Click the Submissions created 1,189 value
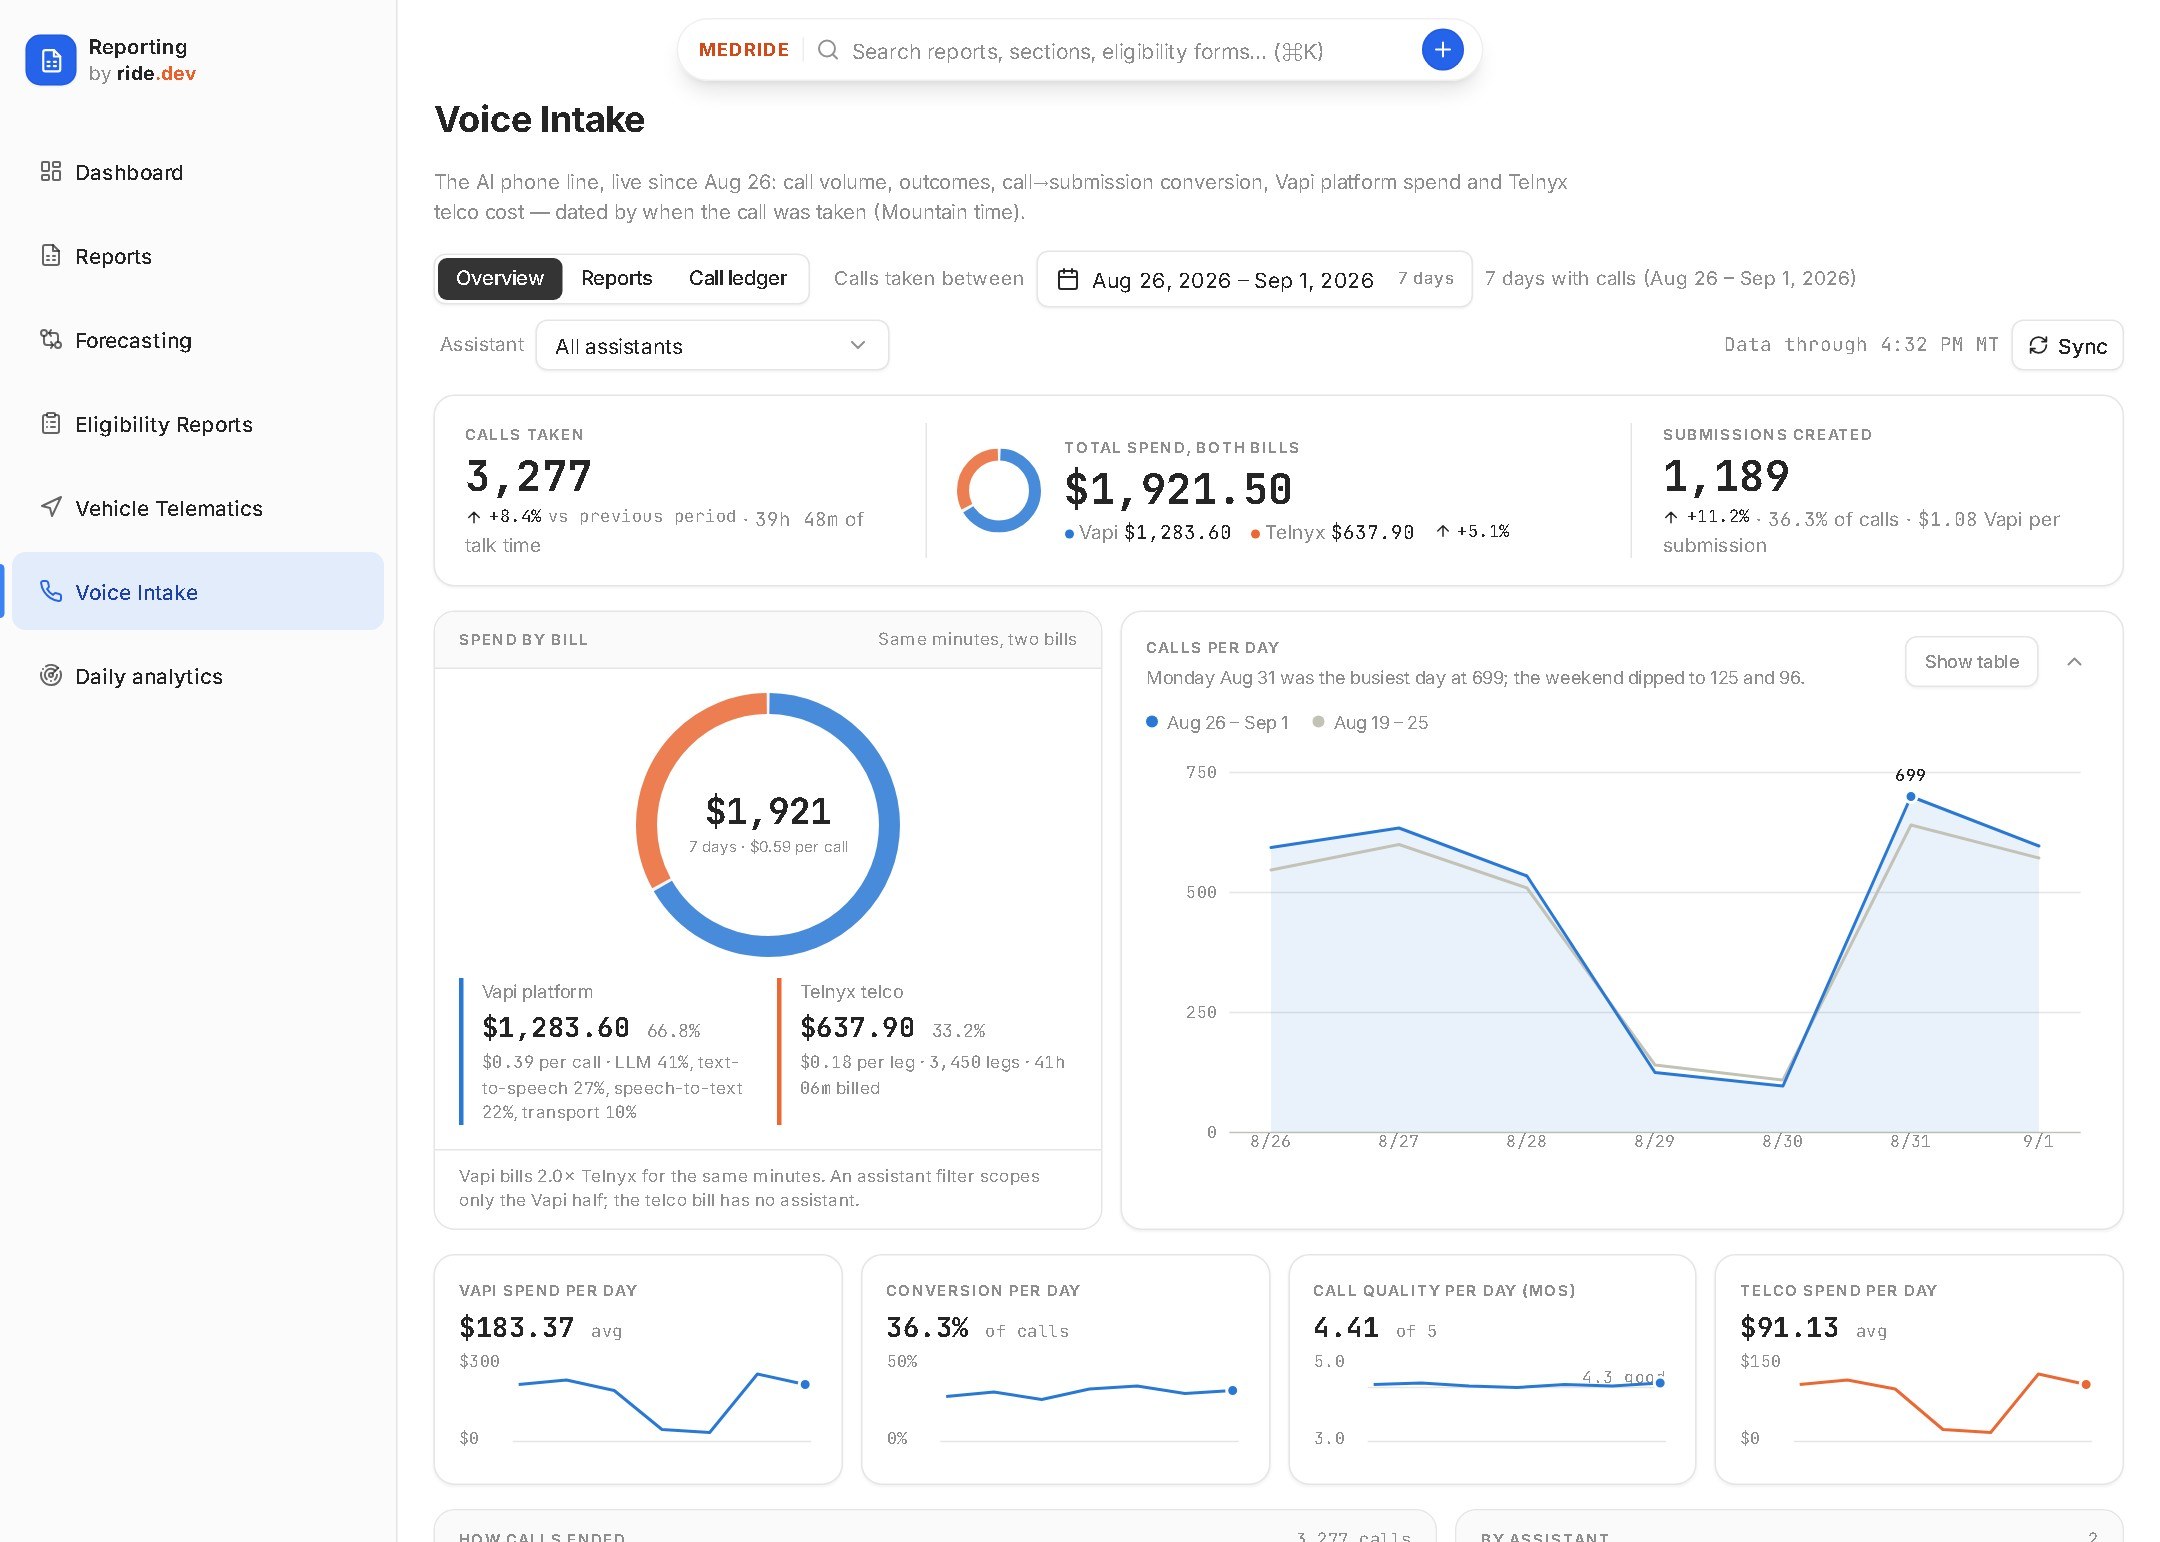 pyautogui.click(x=1726, y=477)
